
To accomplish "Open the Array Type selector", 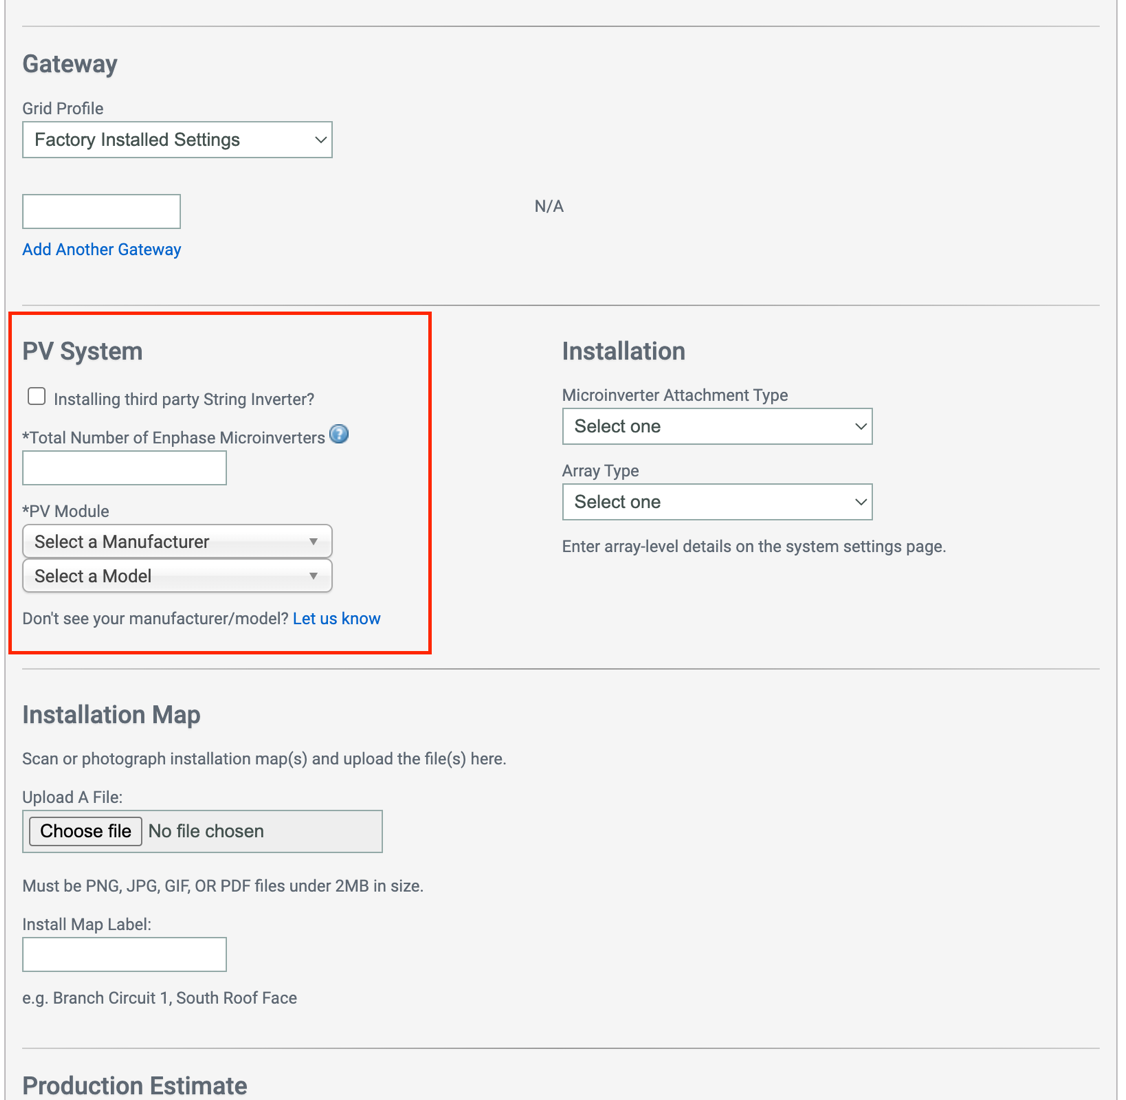I will [716, 501].
